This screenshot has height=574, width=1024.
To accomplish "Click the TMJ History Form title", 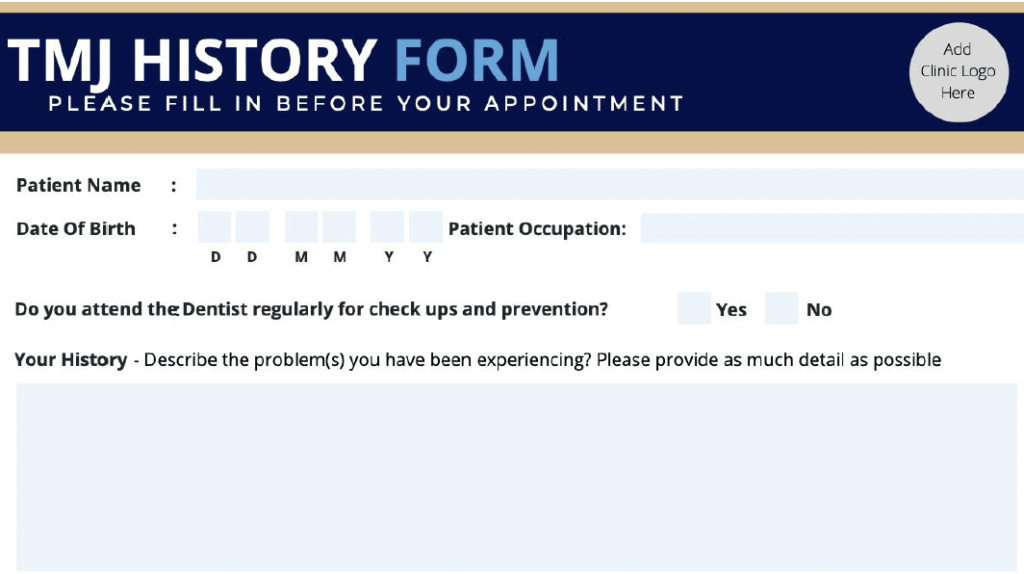I will click(x=283, y=60).
